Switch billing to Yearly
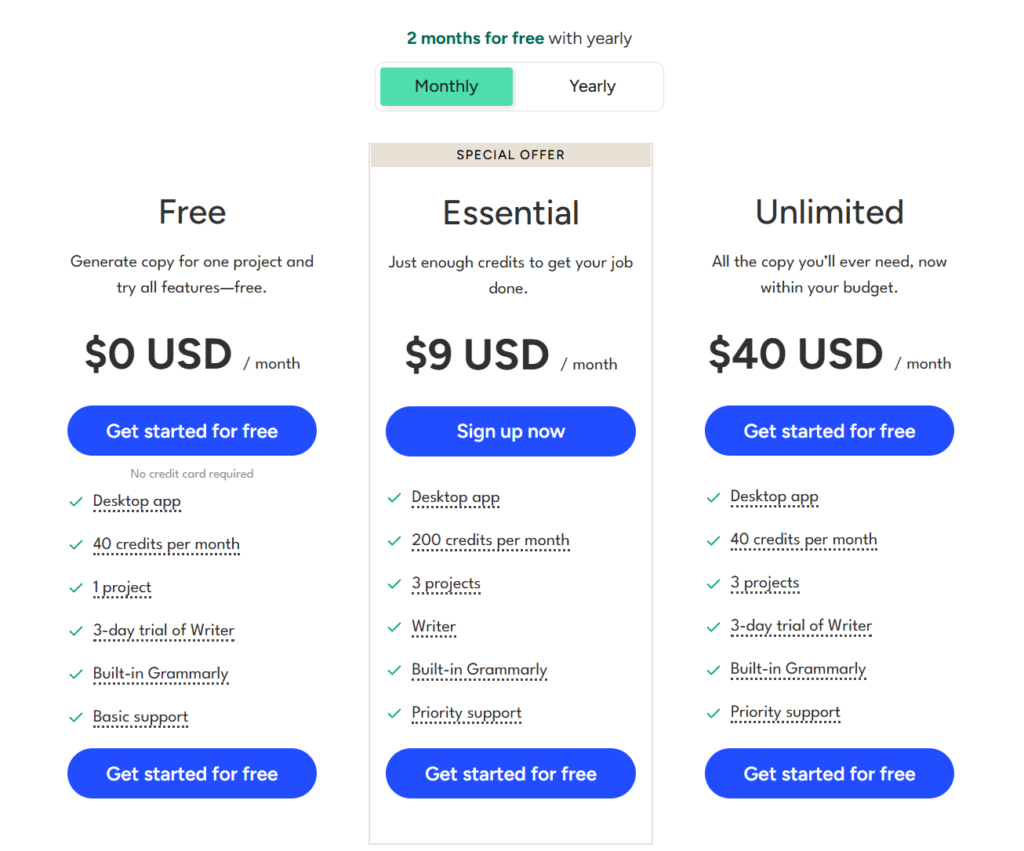Viewport: 1024px width, 851px height. pyautogui.click(x=591, y=86)
